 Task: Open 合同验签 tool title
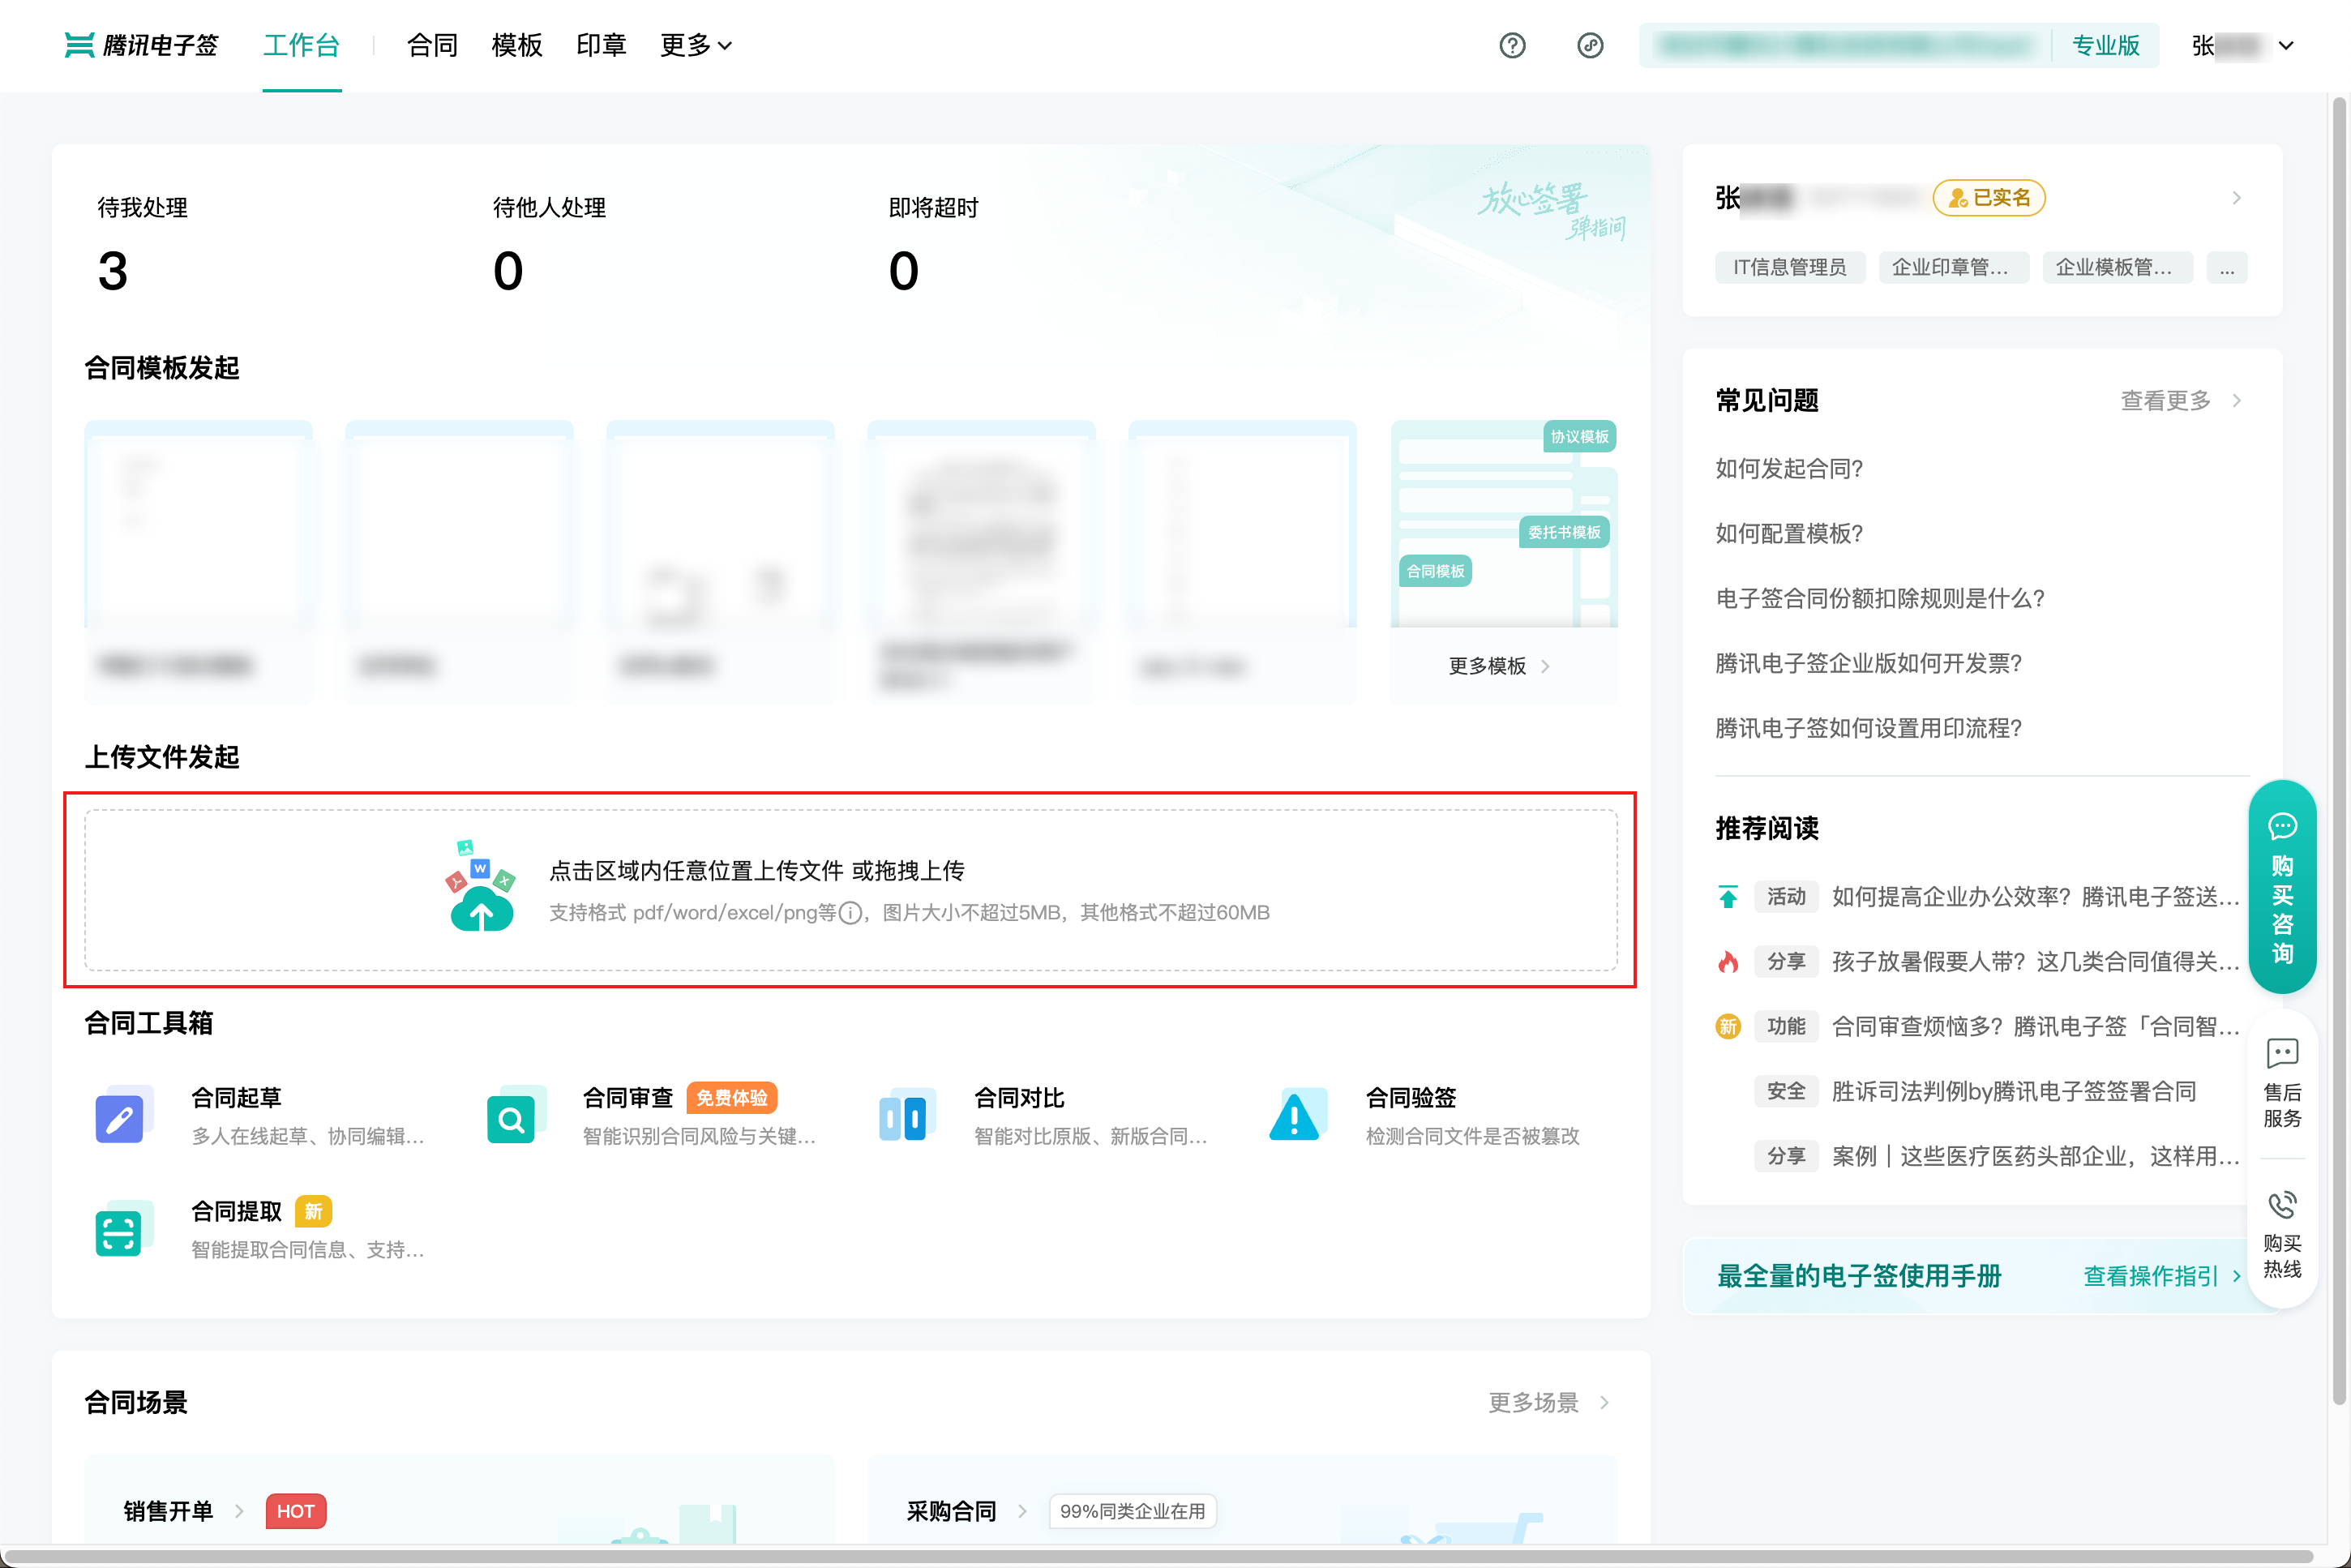(1411, 1098)
